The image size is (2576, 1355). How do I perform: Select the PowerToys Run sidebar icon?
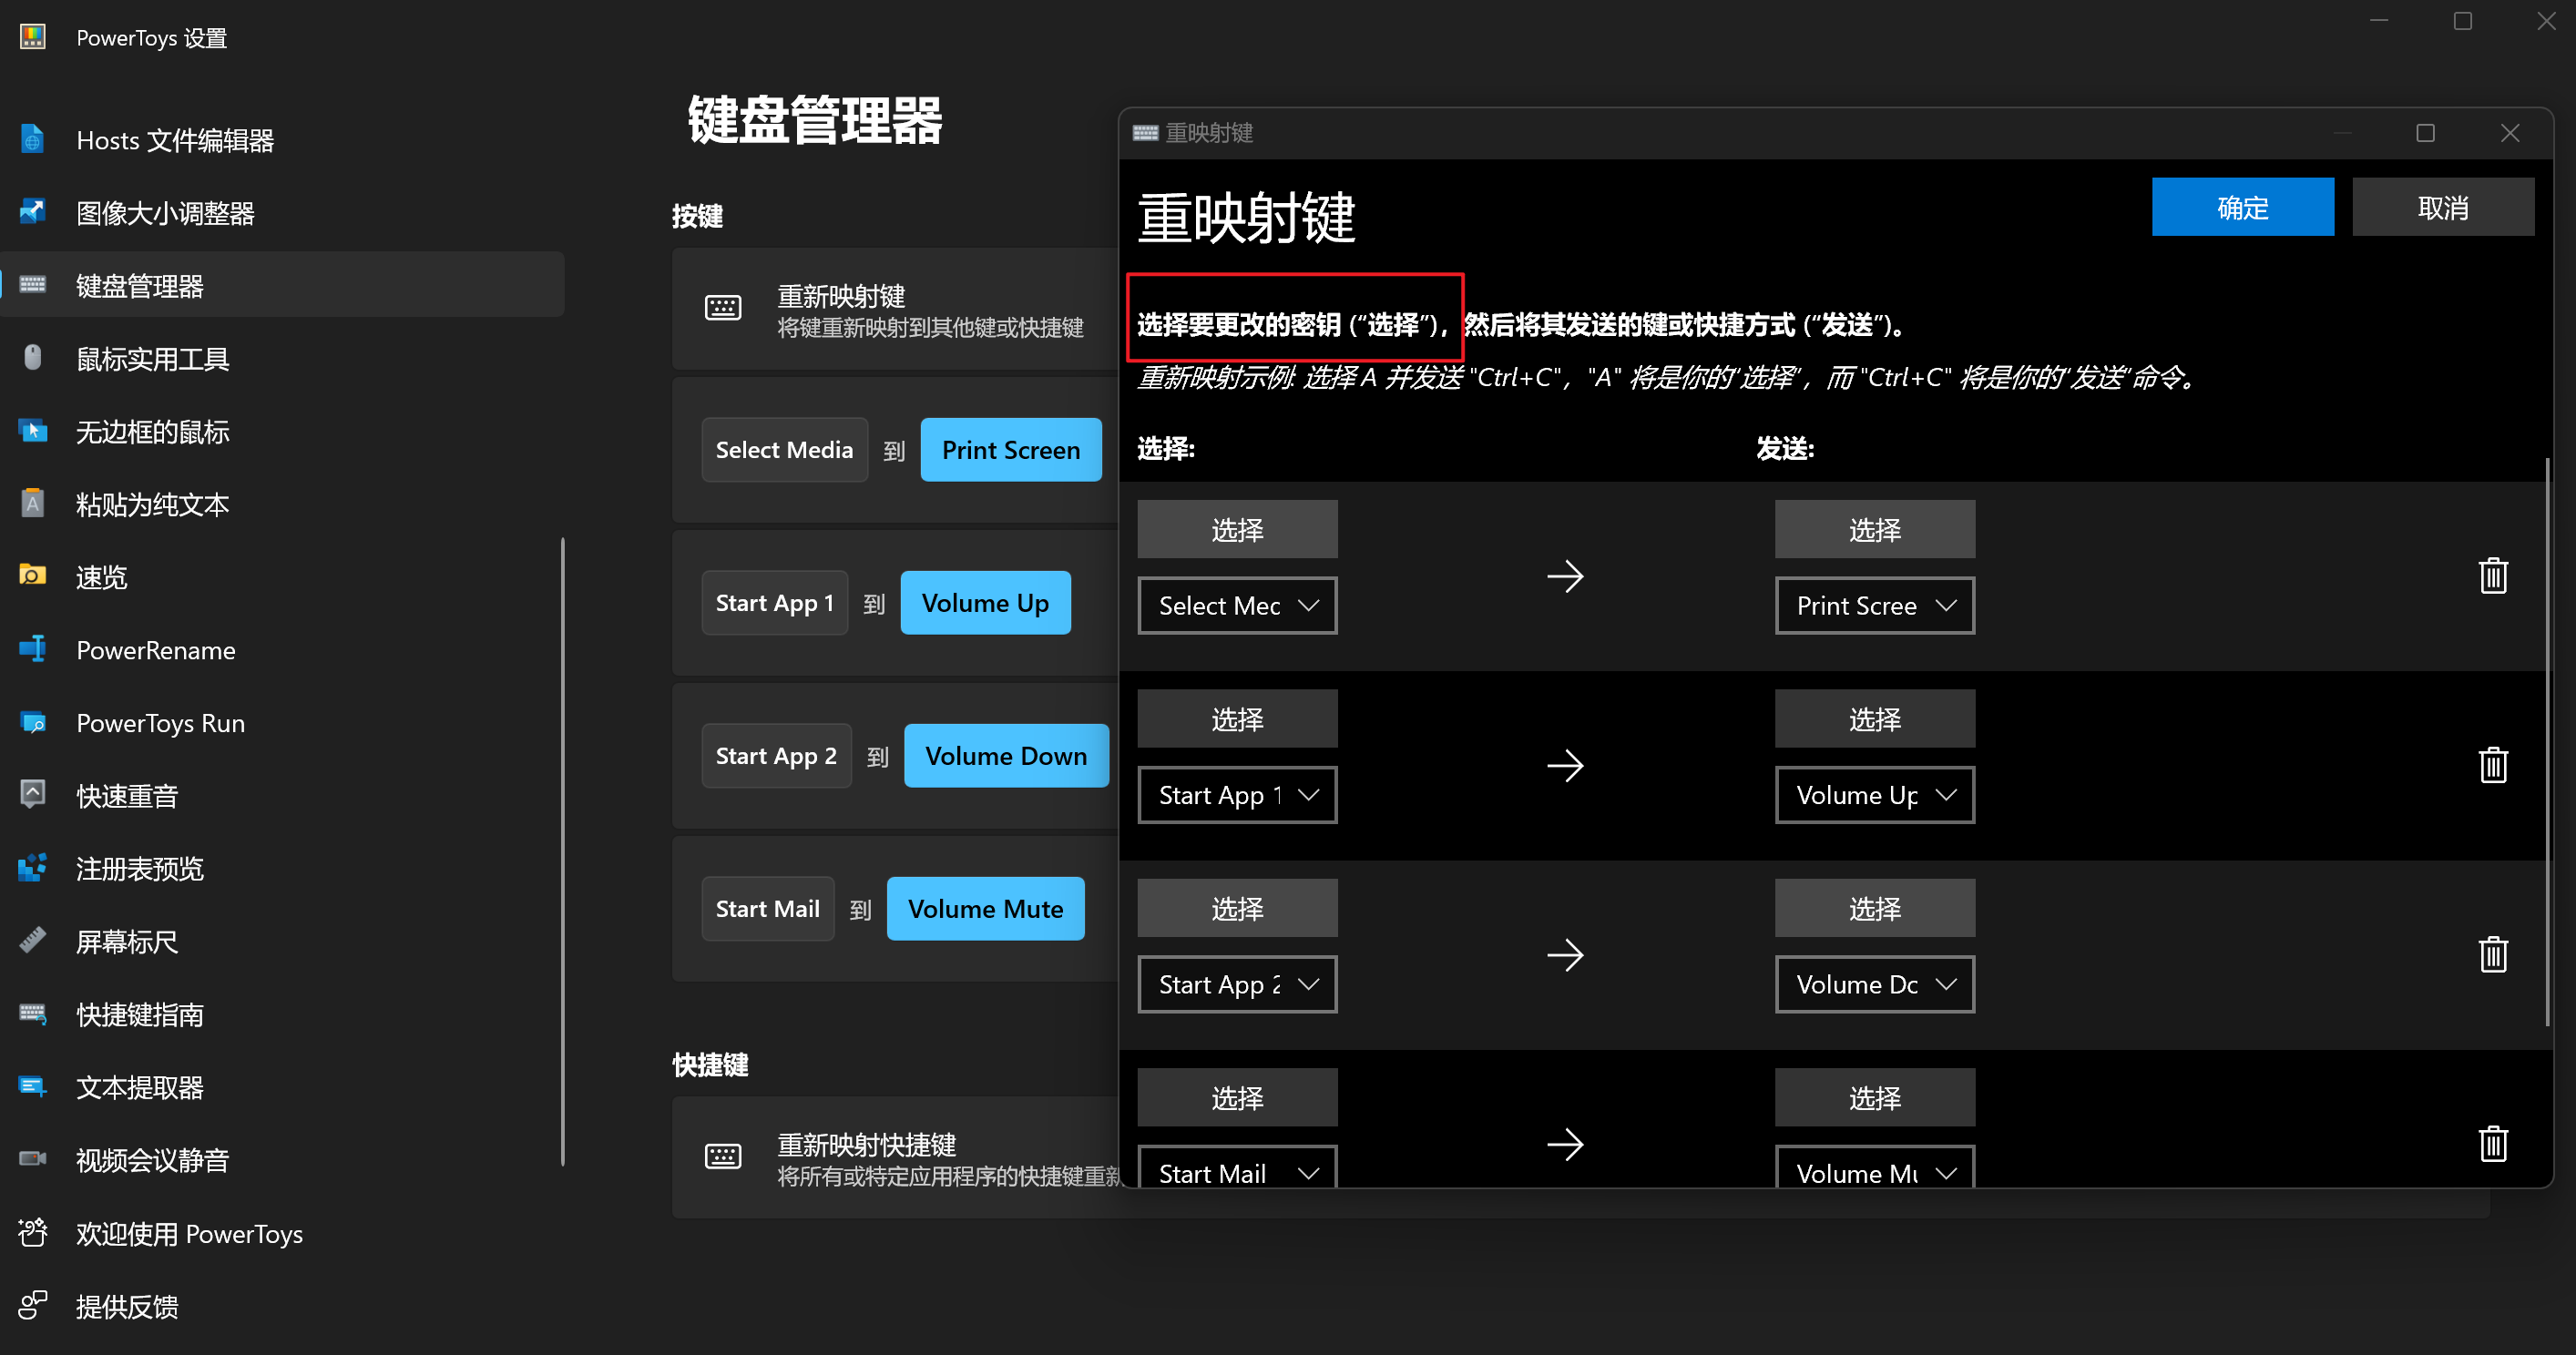coord(33,722)
